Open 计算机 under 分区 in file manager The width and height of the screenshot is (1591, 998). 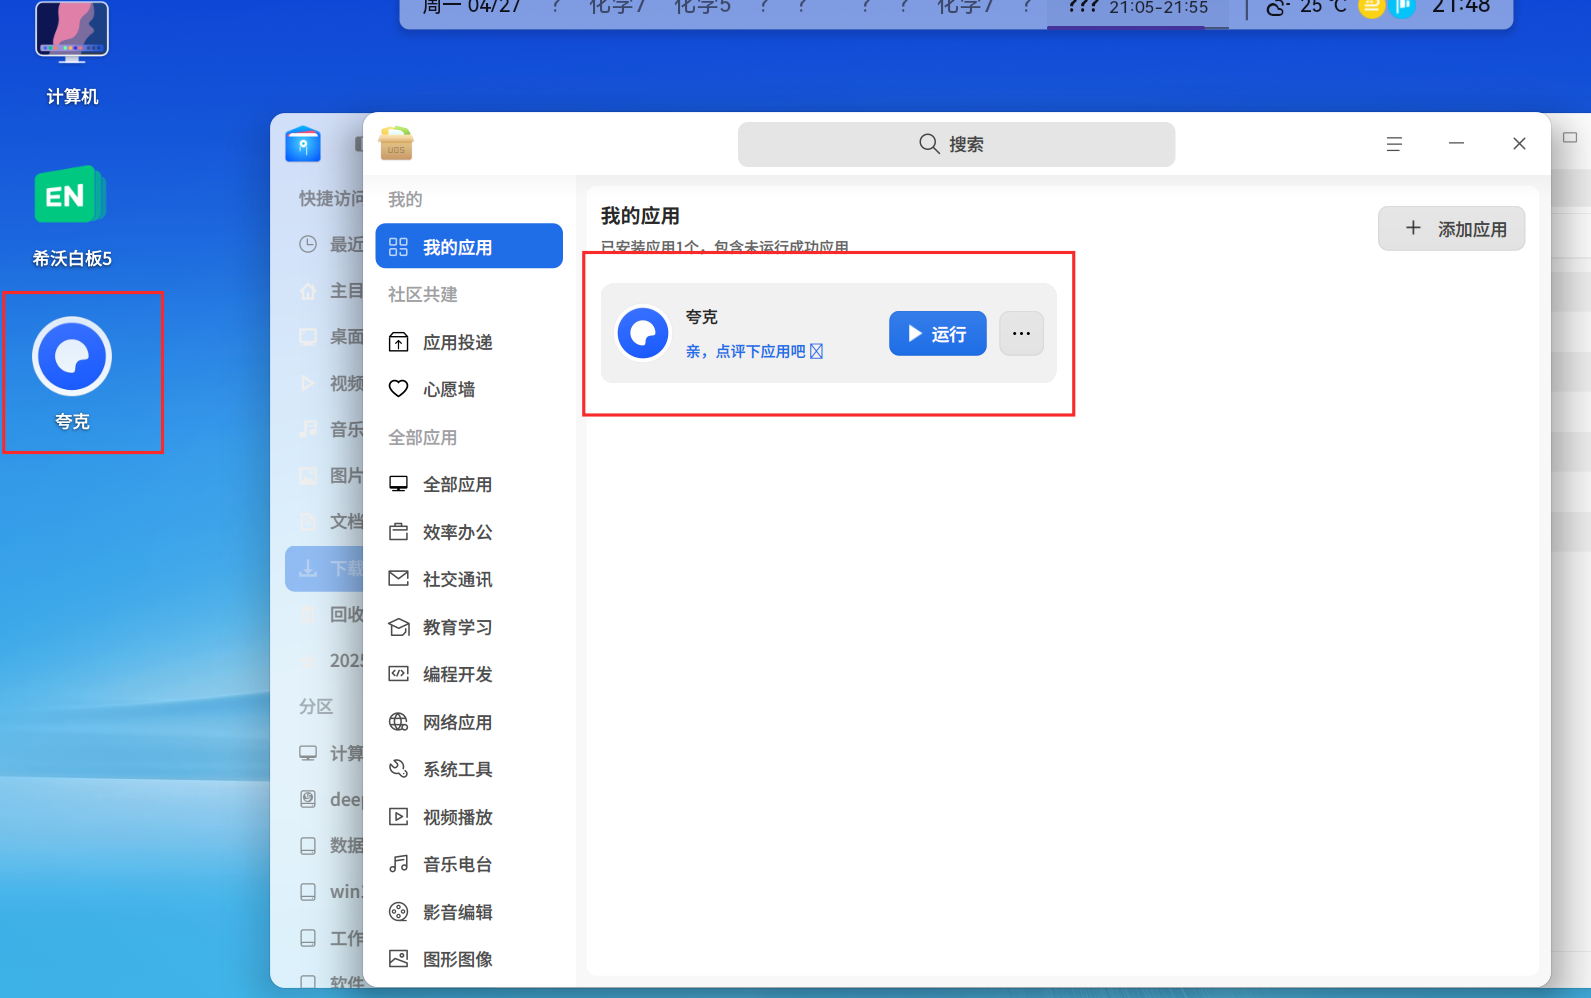pos(324,753)
